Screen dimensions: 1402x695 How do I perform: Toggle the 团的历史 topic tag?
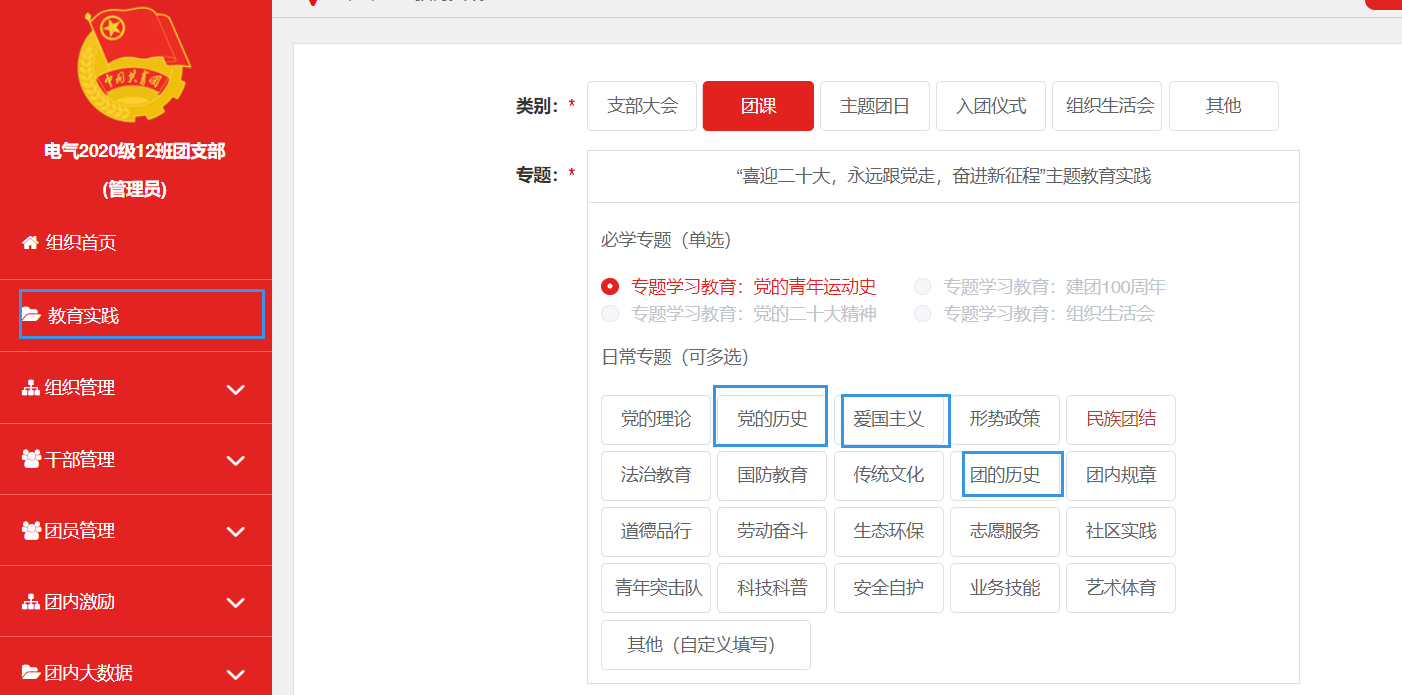pos(1006,475)
